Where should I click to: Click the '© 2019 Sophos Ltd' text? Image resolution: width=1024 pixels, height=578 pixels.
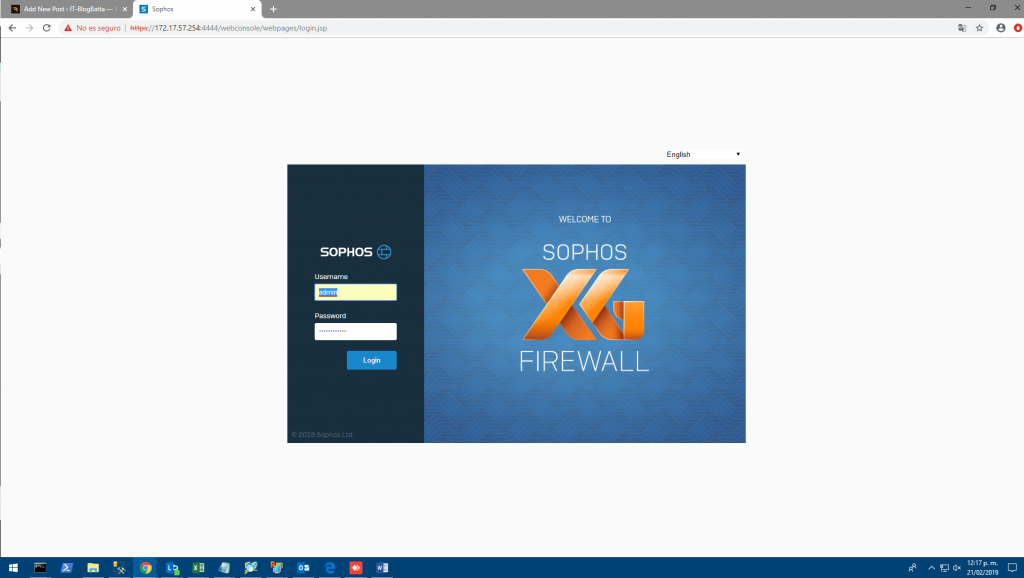pyautogui.click(x=322, y=435)
